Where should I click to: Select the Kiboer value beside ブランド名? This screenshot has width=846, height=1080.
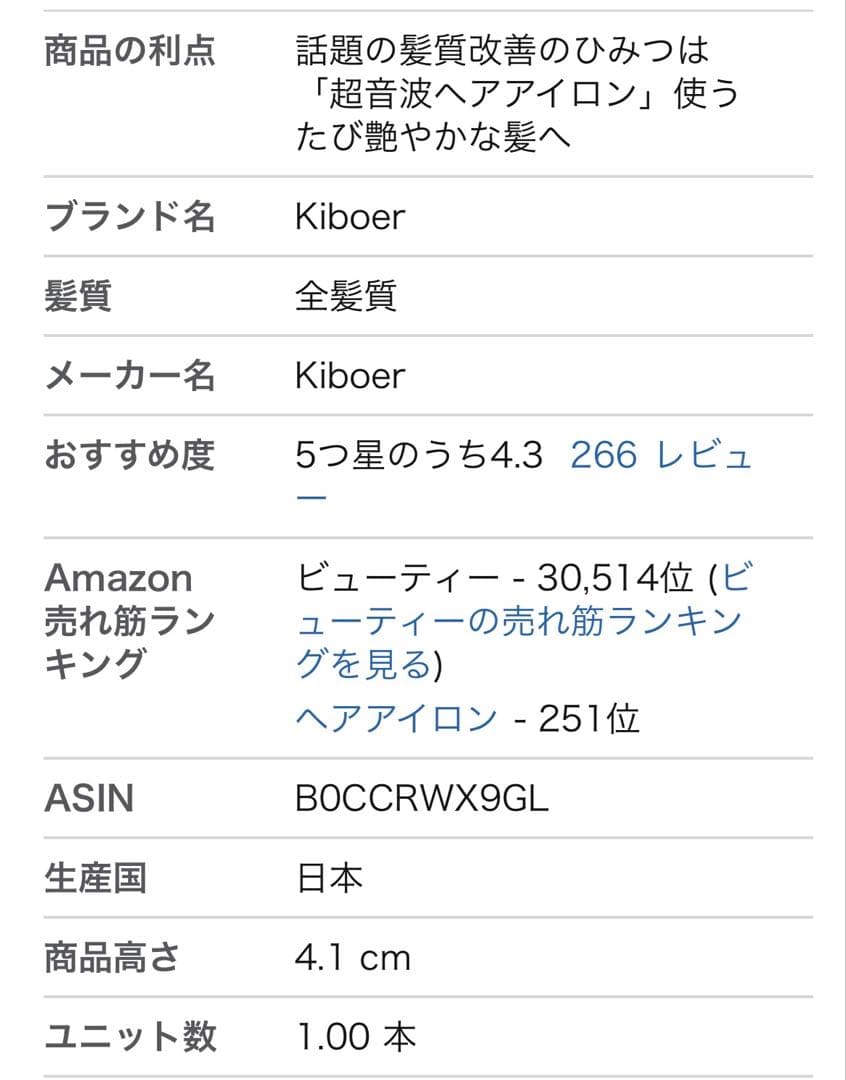350,216
